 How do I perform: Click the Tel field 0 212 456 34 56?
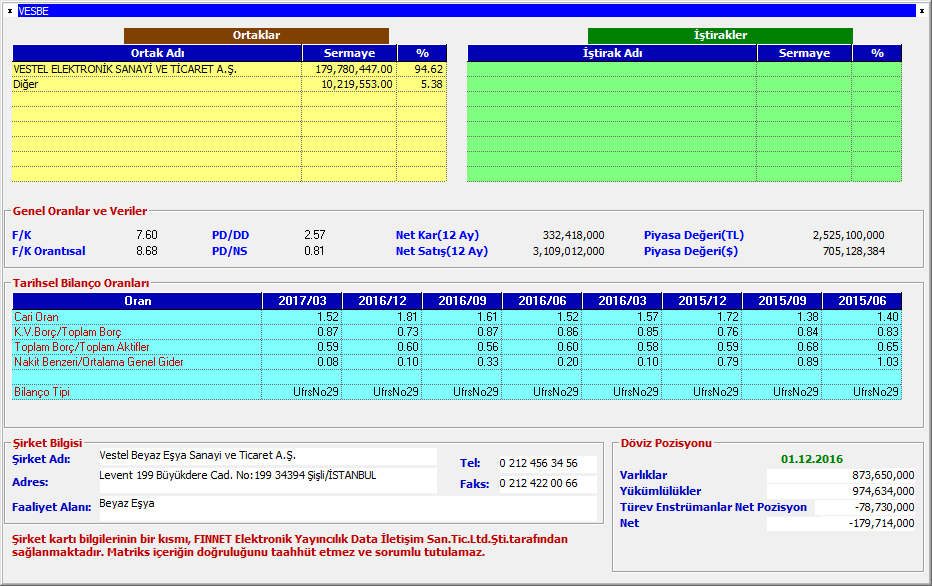[x=547, y=463]
